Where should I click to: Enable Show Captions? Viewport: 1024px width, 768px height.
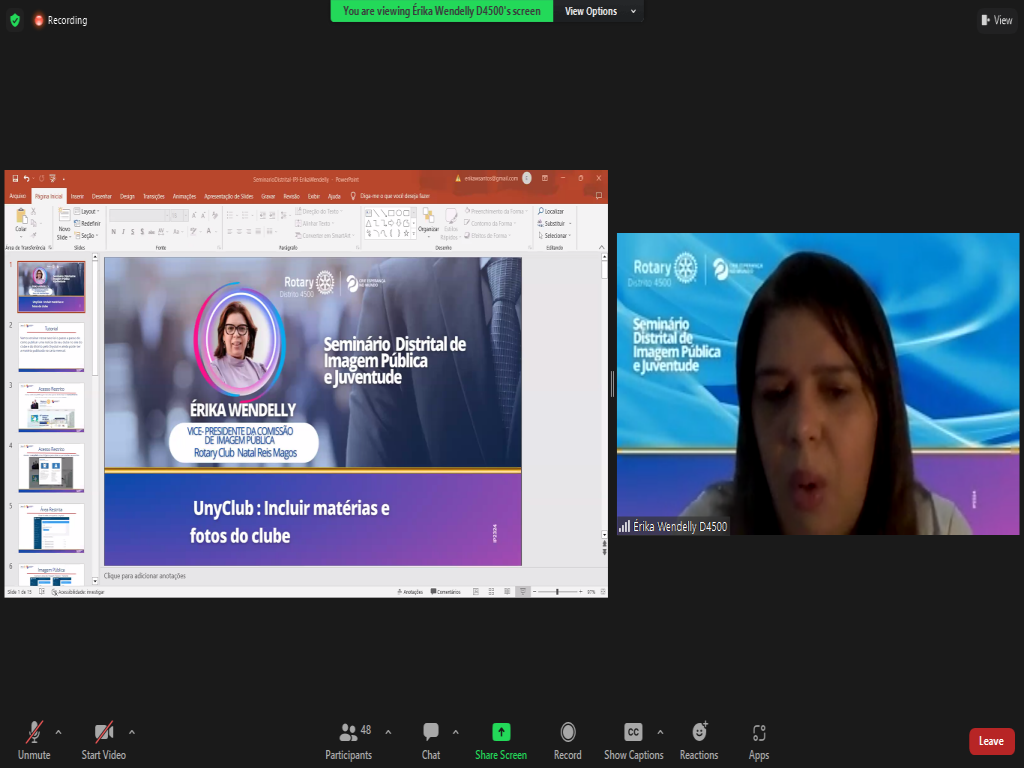tap(633, 733)
